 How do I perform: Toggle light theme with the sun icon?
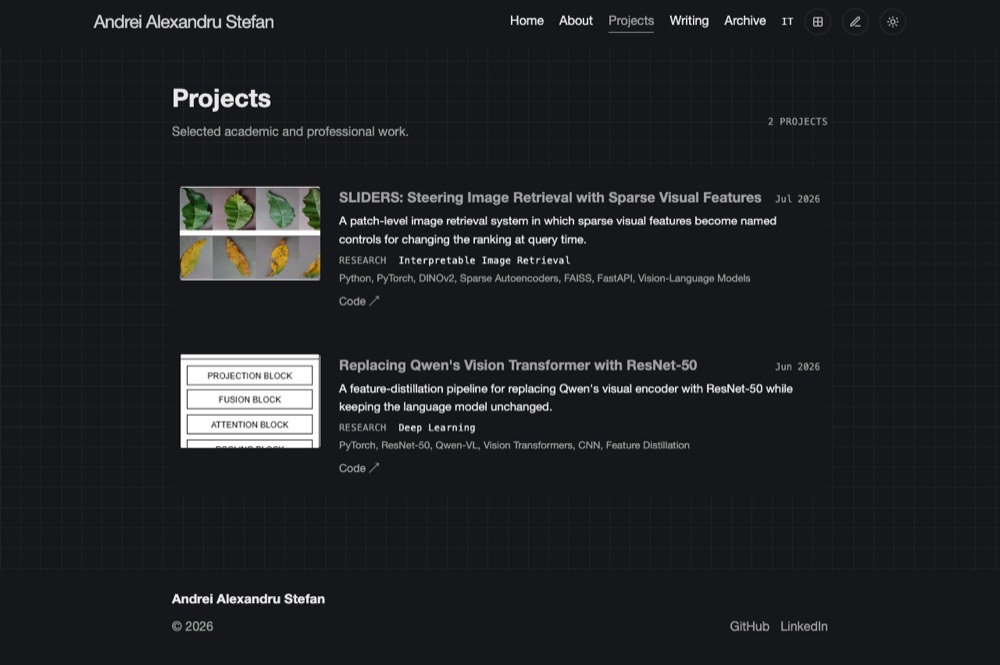coord(893,22)
